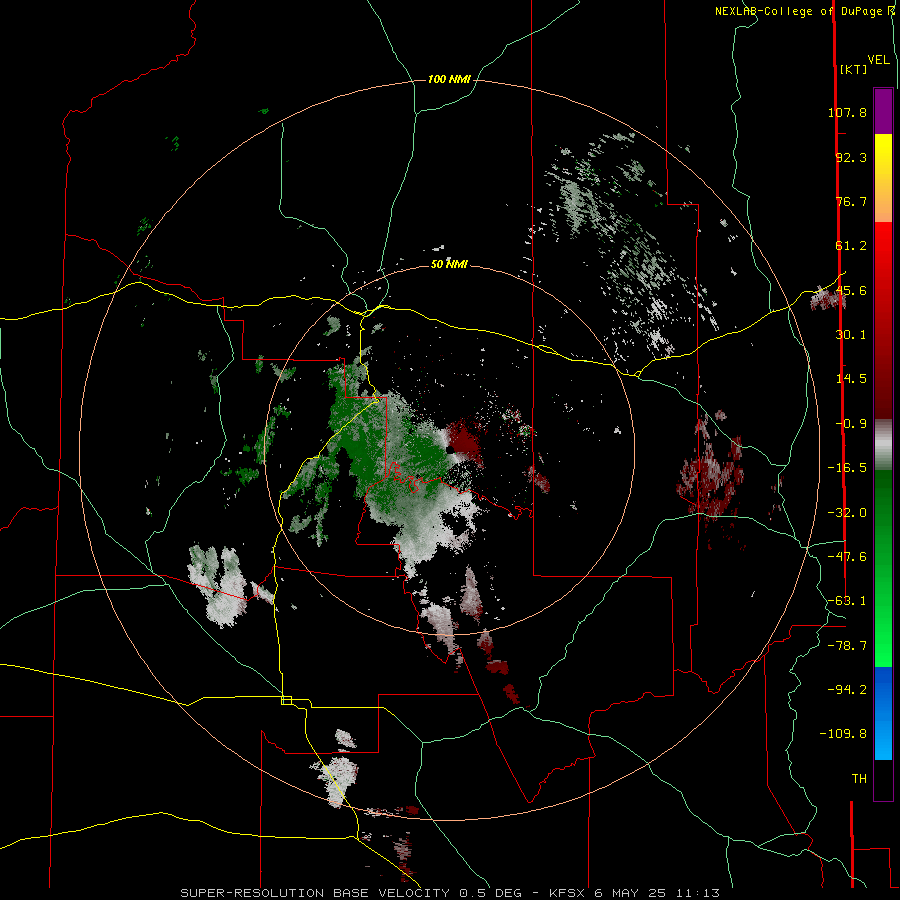Image resolution: width=900 pixels, height=900 pixels.
Task: Click the -109.8 scale value
Action: tap(843, 734)
